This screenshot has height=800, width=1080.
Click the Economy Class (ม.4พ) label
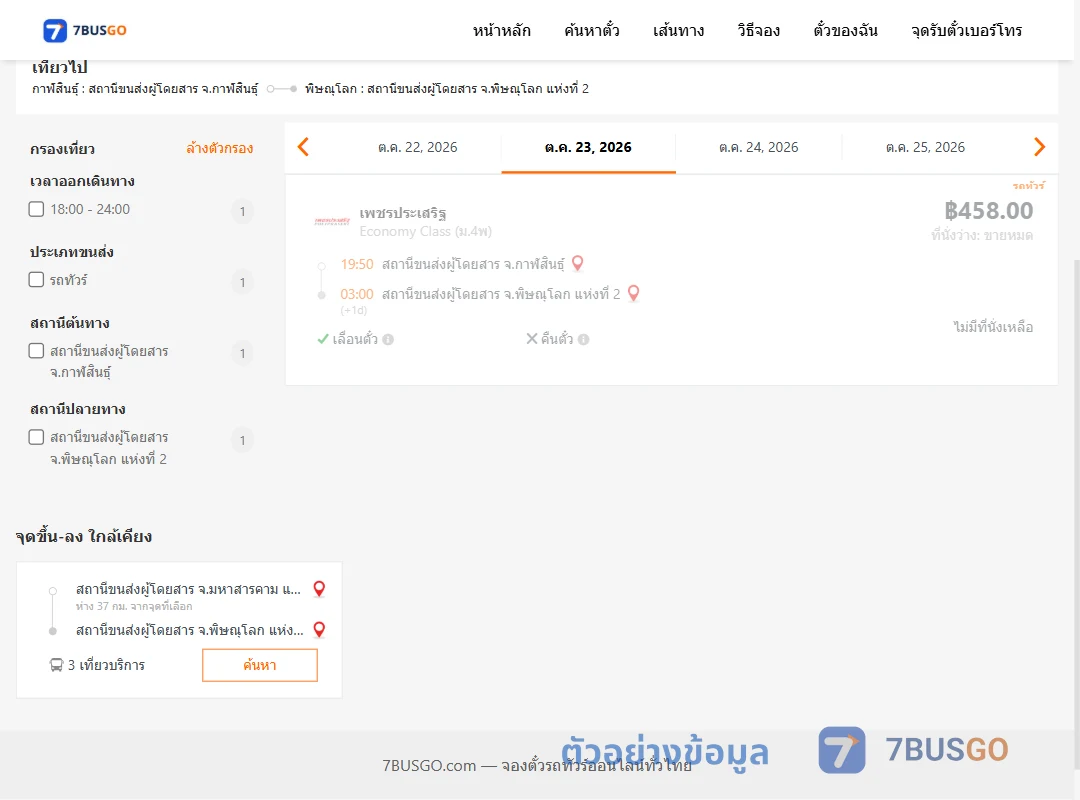coord(426,232)
